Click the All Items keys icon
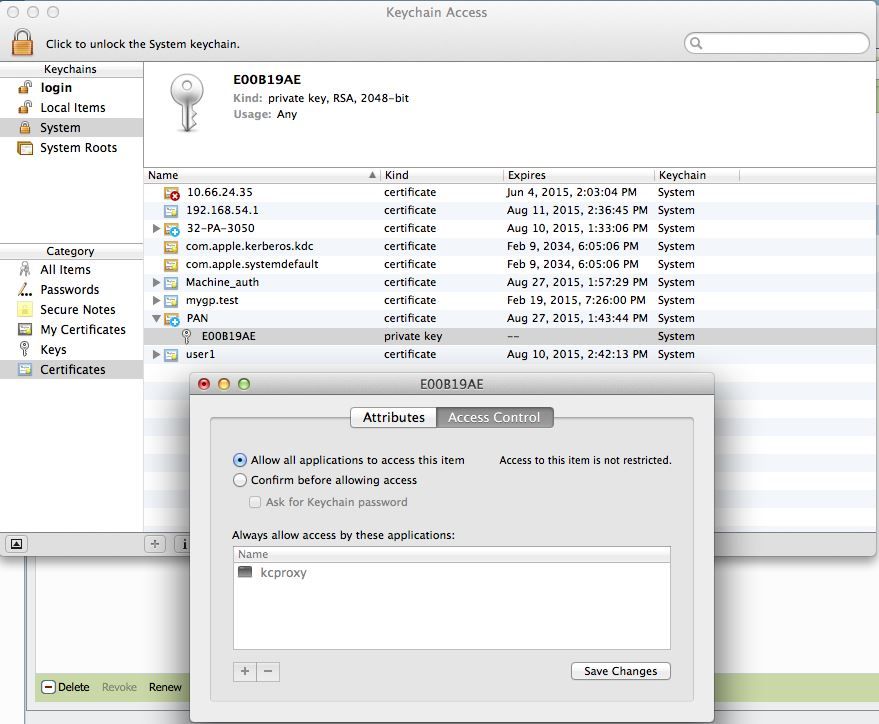Image resolution: width=879 pixels, height=724 pixels. [x=25, y=269]
